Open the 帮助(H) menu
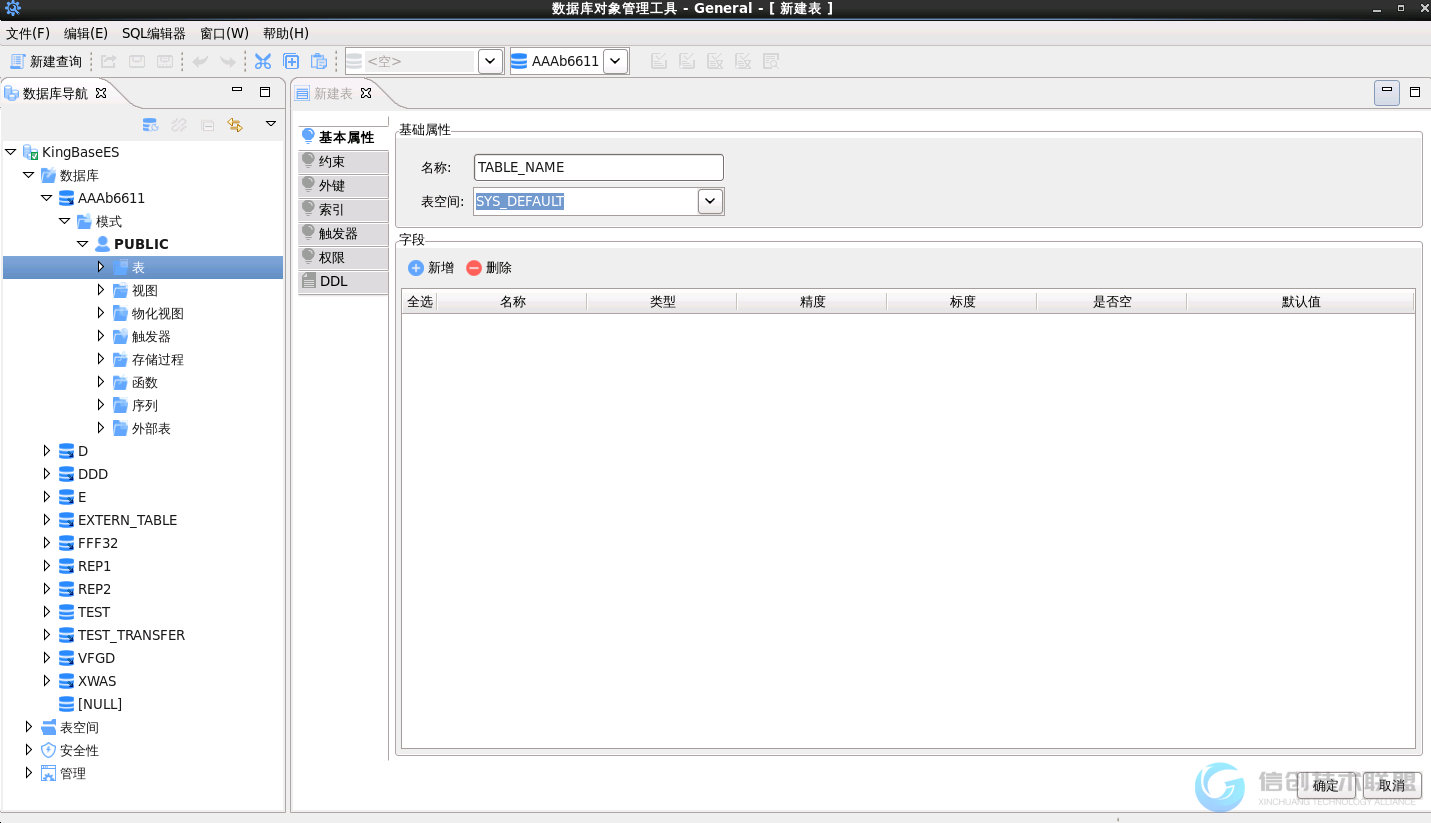1431x823 pixels. pos(286,33)
